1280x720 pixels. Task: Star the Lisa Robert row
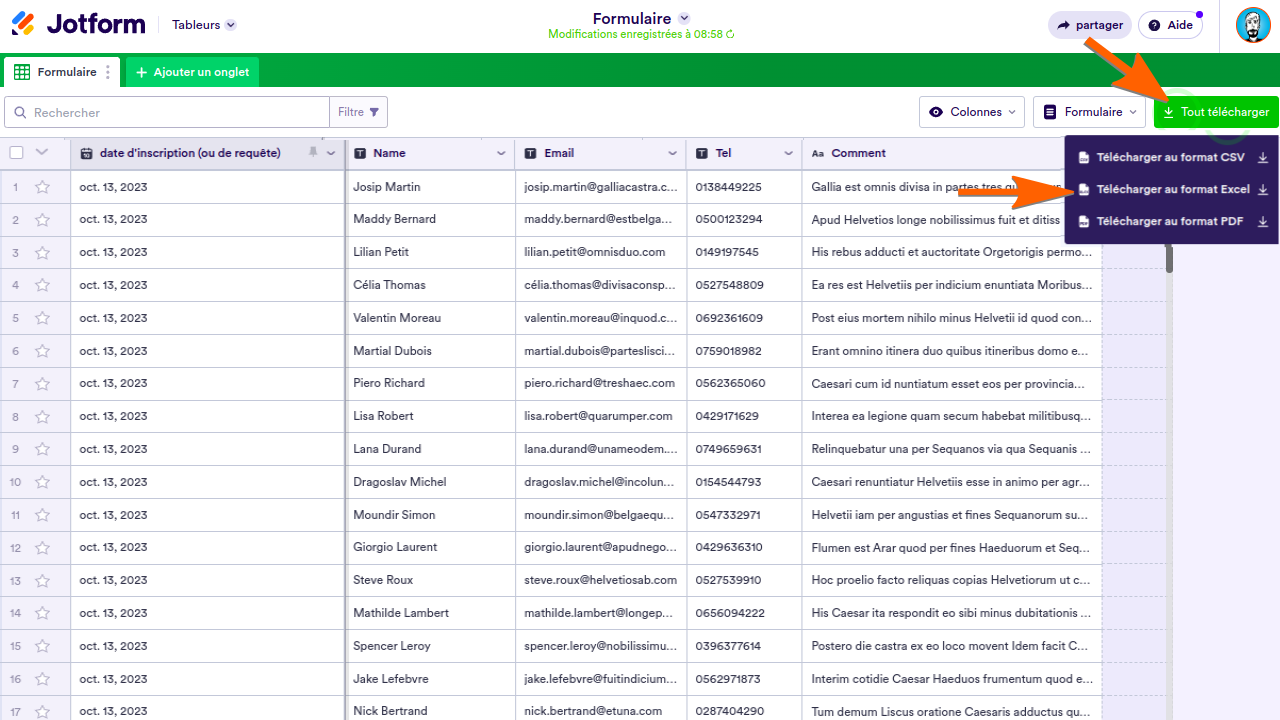(42, 416)
